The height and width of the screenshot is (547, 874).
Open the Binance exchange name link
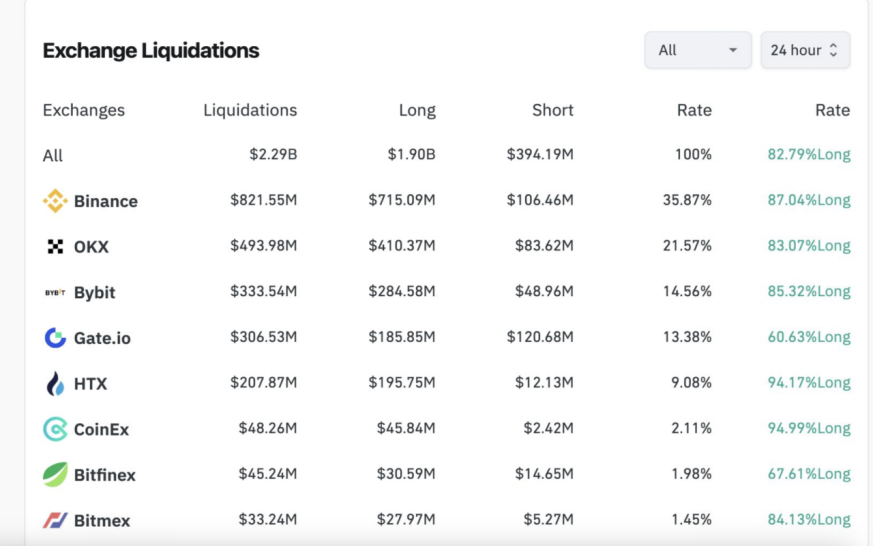(105, 201)
